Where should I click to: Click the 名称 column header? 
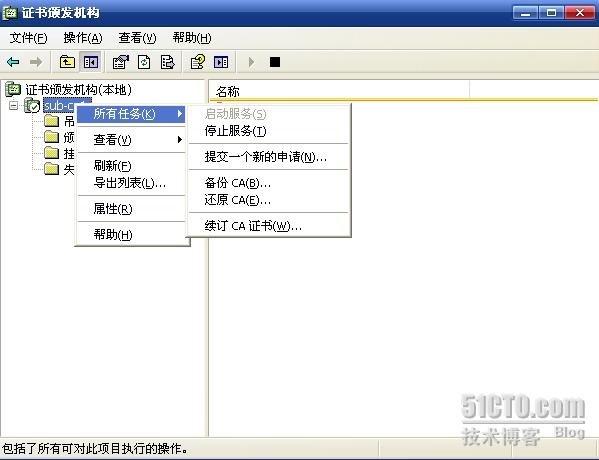coord(339,91)
